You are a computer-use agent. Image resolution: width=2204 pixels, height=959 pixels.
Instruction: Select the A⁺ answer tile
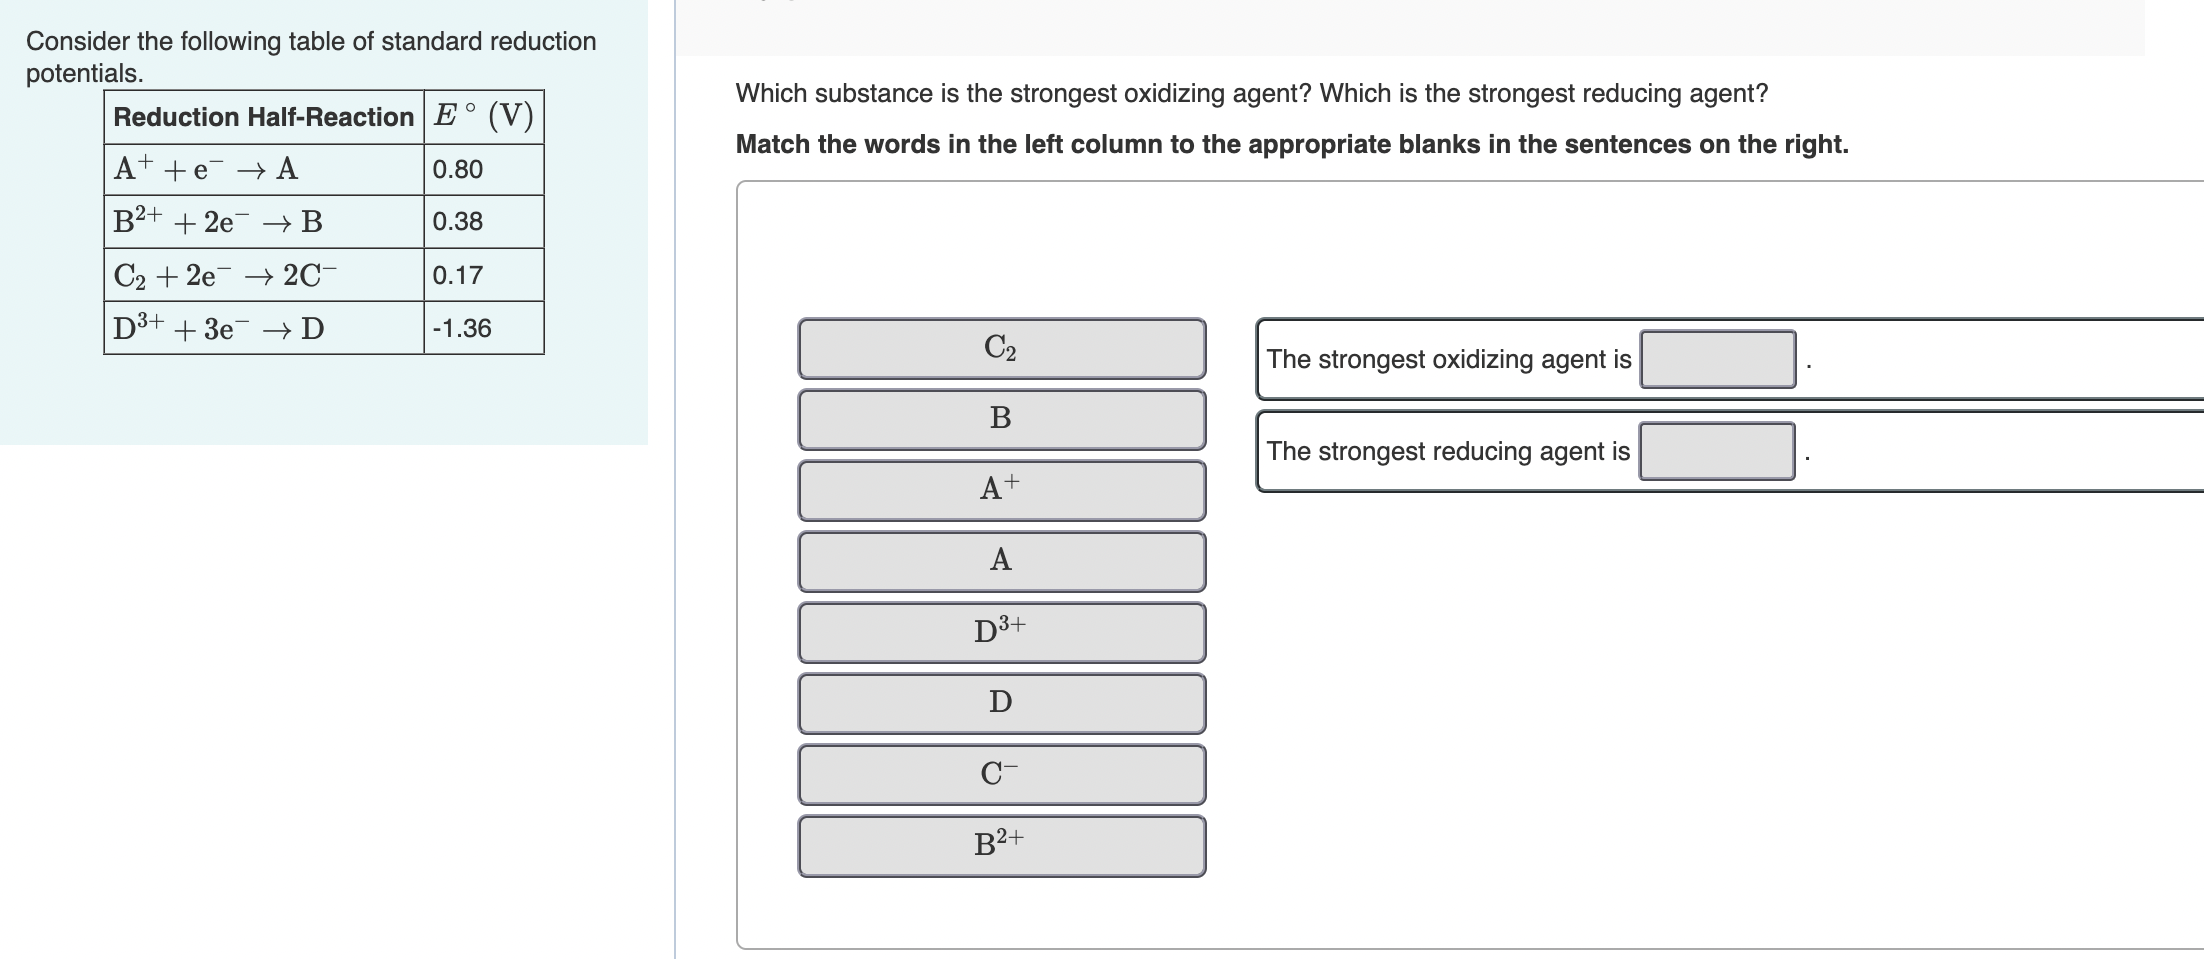pyautogui.click(x=1000, y=490)
